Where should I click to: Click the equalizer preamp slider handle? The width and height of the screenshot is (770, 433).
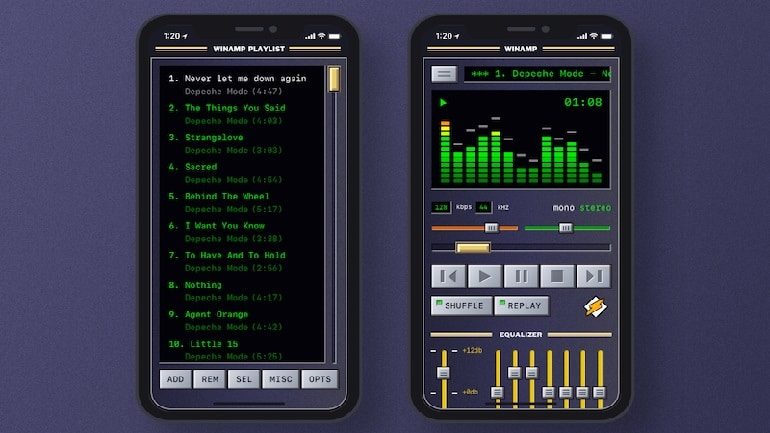(443, 373)
